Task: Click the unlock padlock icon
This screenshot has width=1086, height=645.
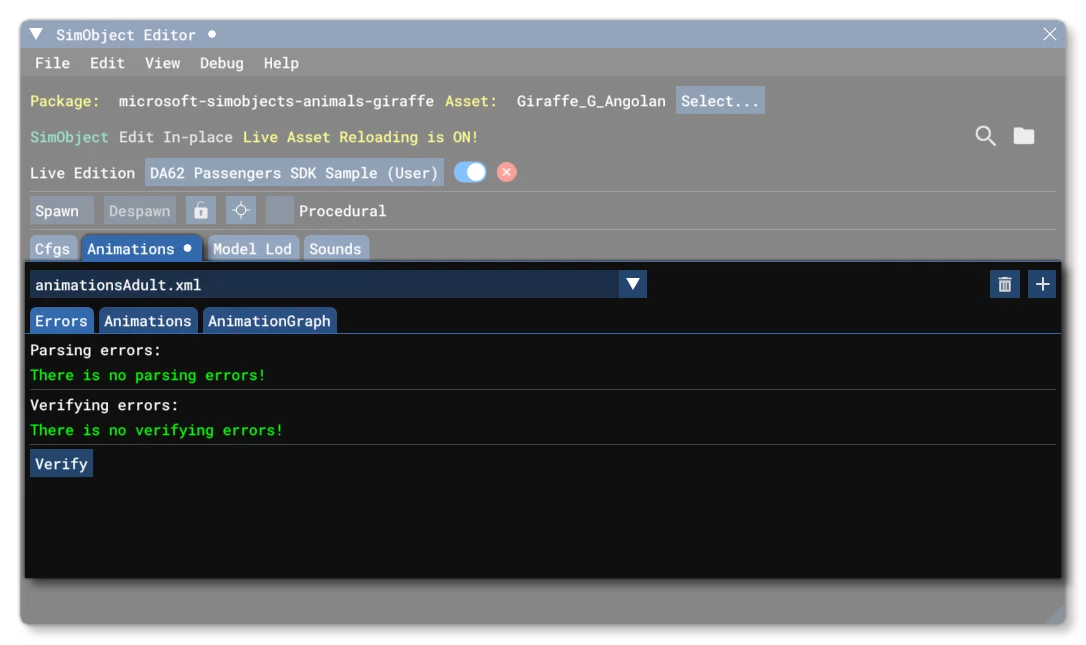Action: pyautogui.click(x=201, y=211)
